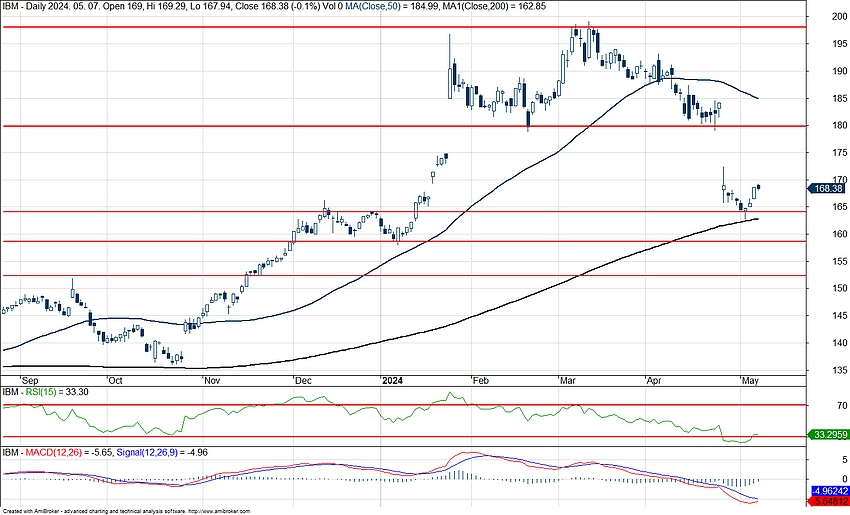Click the bold 2024 year label
The height and width of the screenshot is (515, 850).
coord(392,381)
